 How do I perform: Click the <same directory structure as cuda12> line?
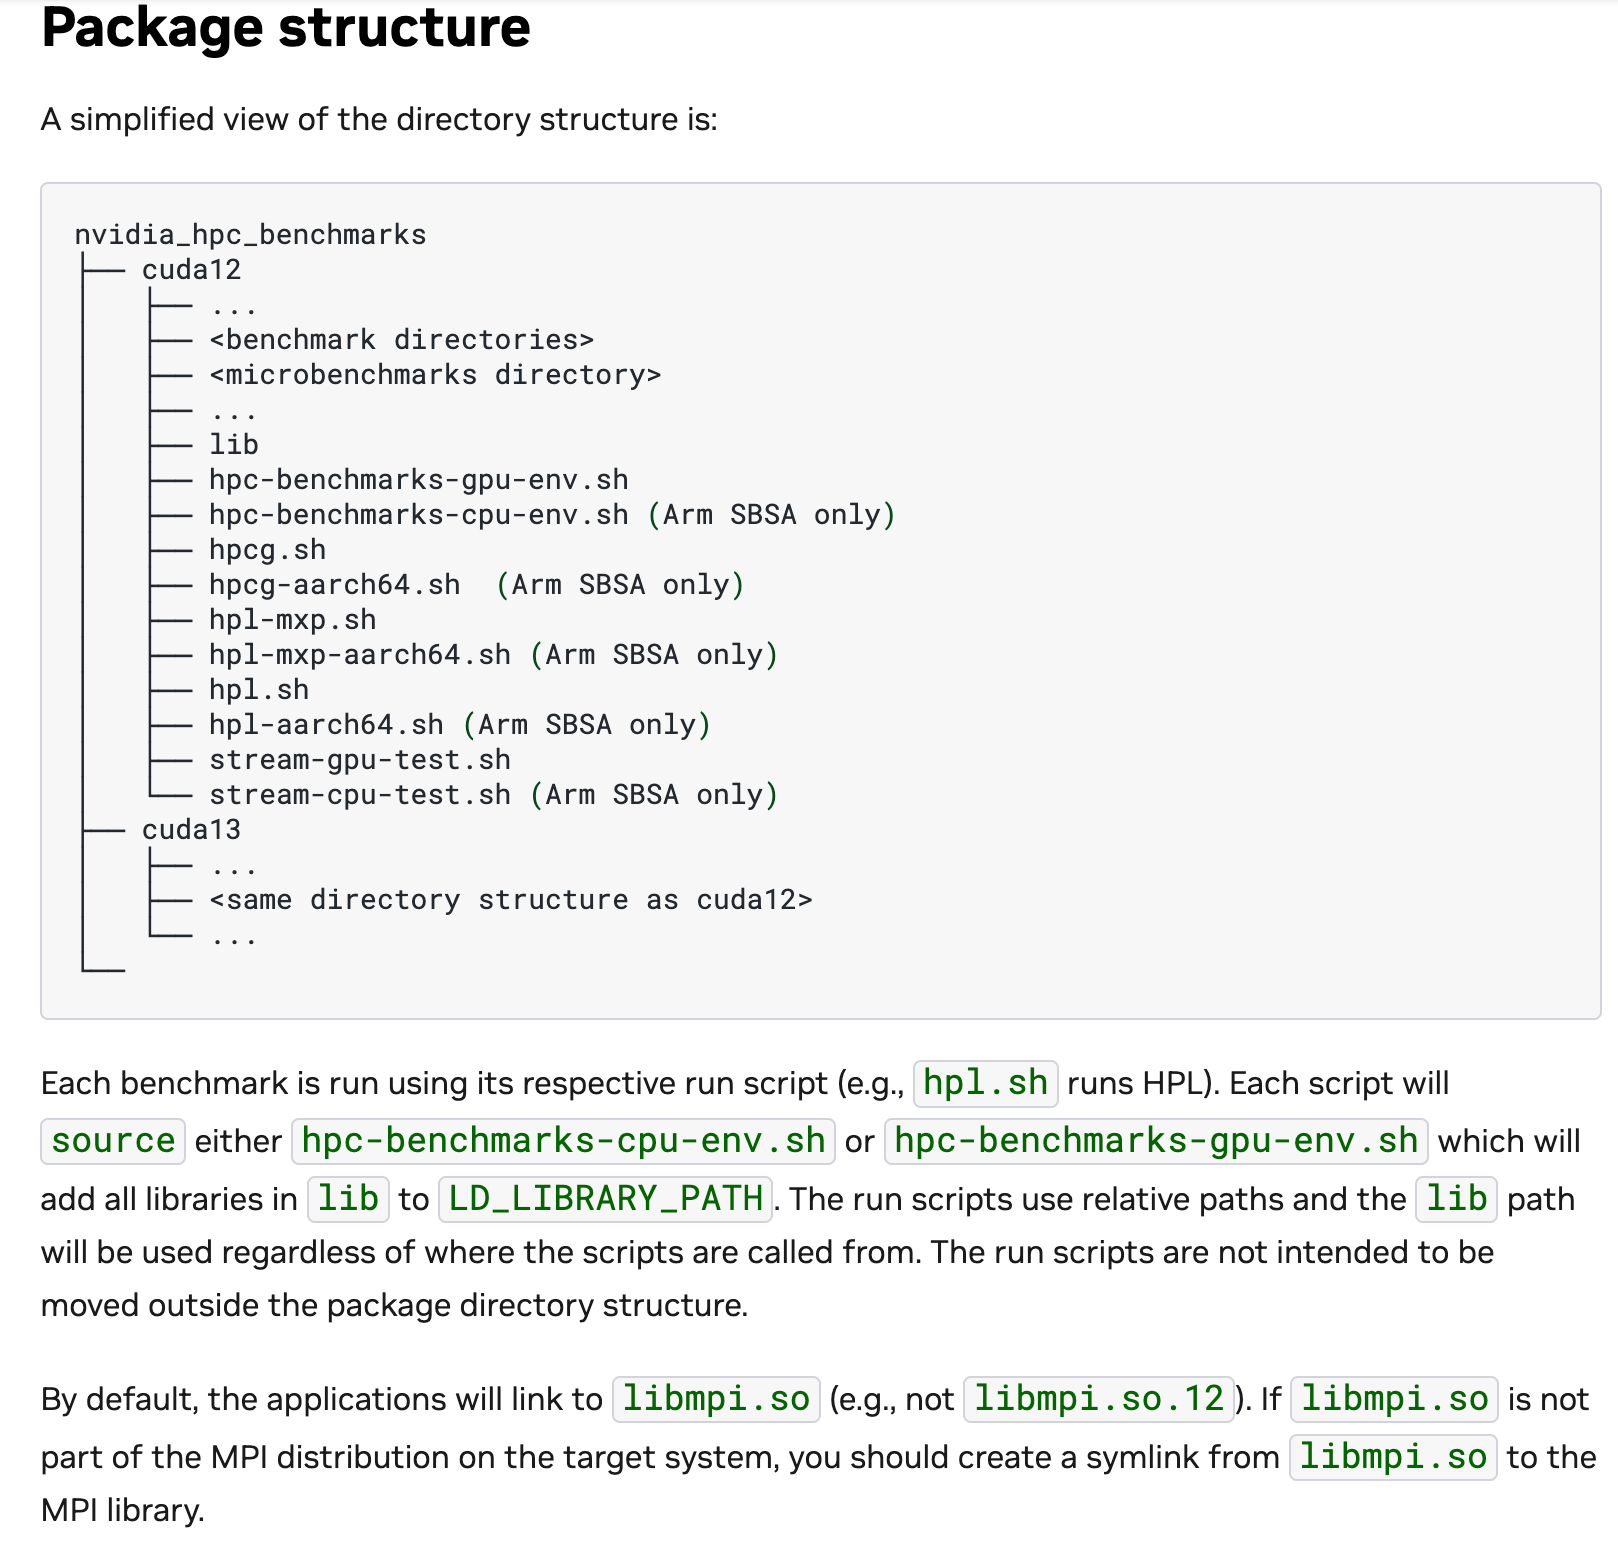pos(510,900)
